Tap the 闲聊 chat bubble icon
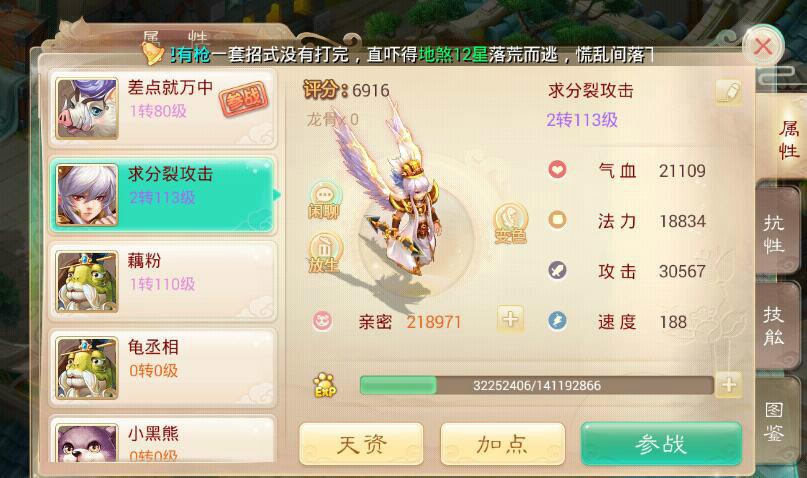The width and height of the screenshot is (807, 478). [324, 201]
